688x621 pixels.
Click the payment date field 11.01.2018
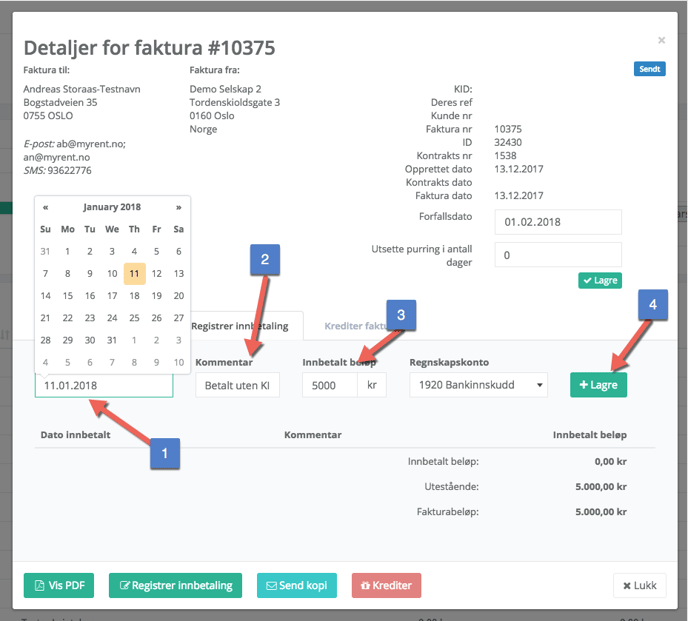pyautogui.click(x=104, y=385)
